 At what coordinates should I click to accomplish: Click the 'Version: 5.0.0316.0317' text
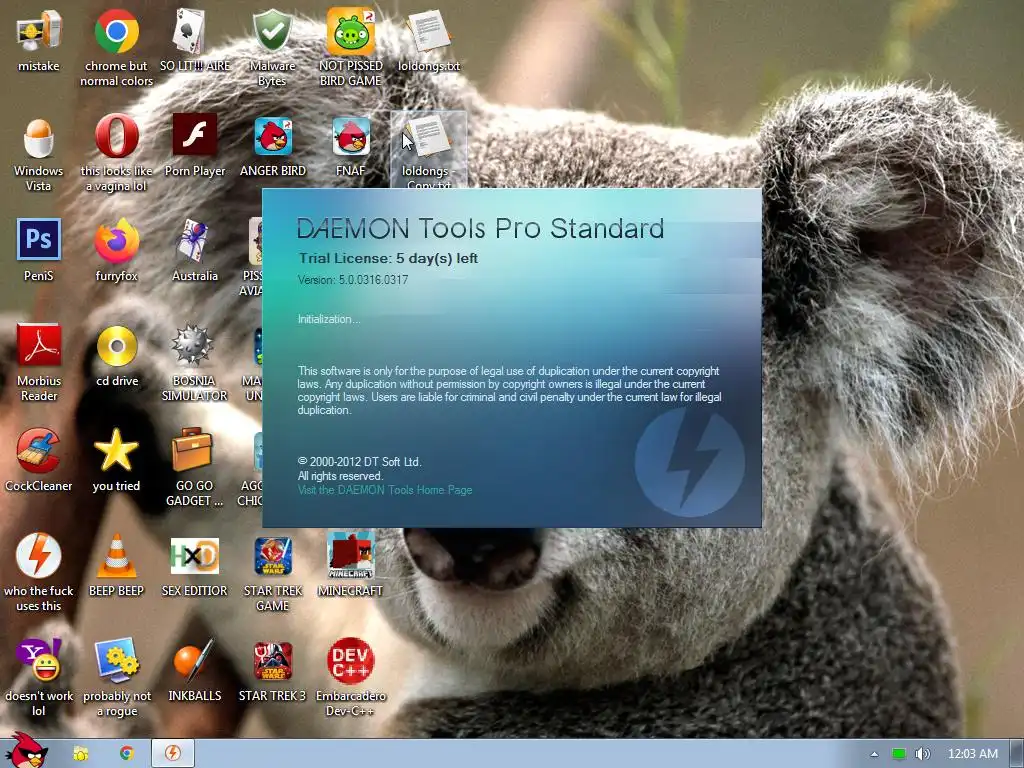353,280
